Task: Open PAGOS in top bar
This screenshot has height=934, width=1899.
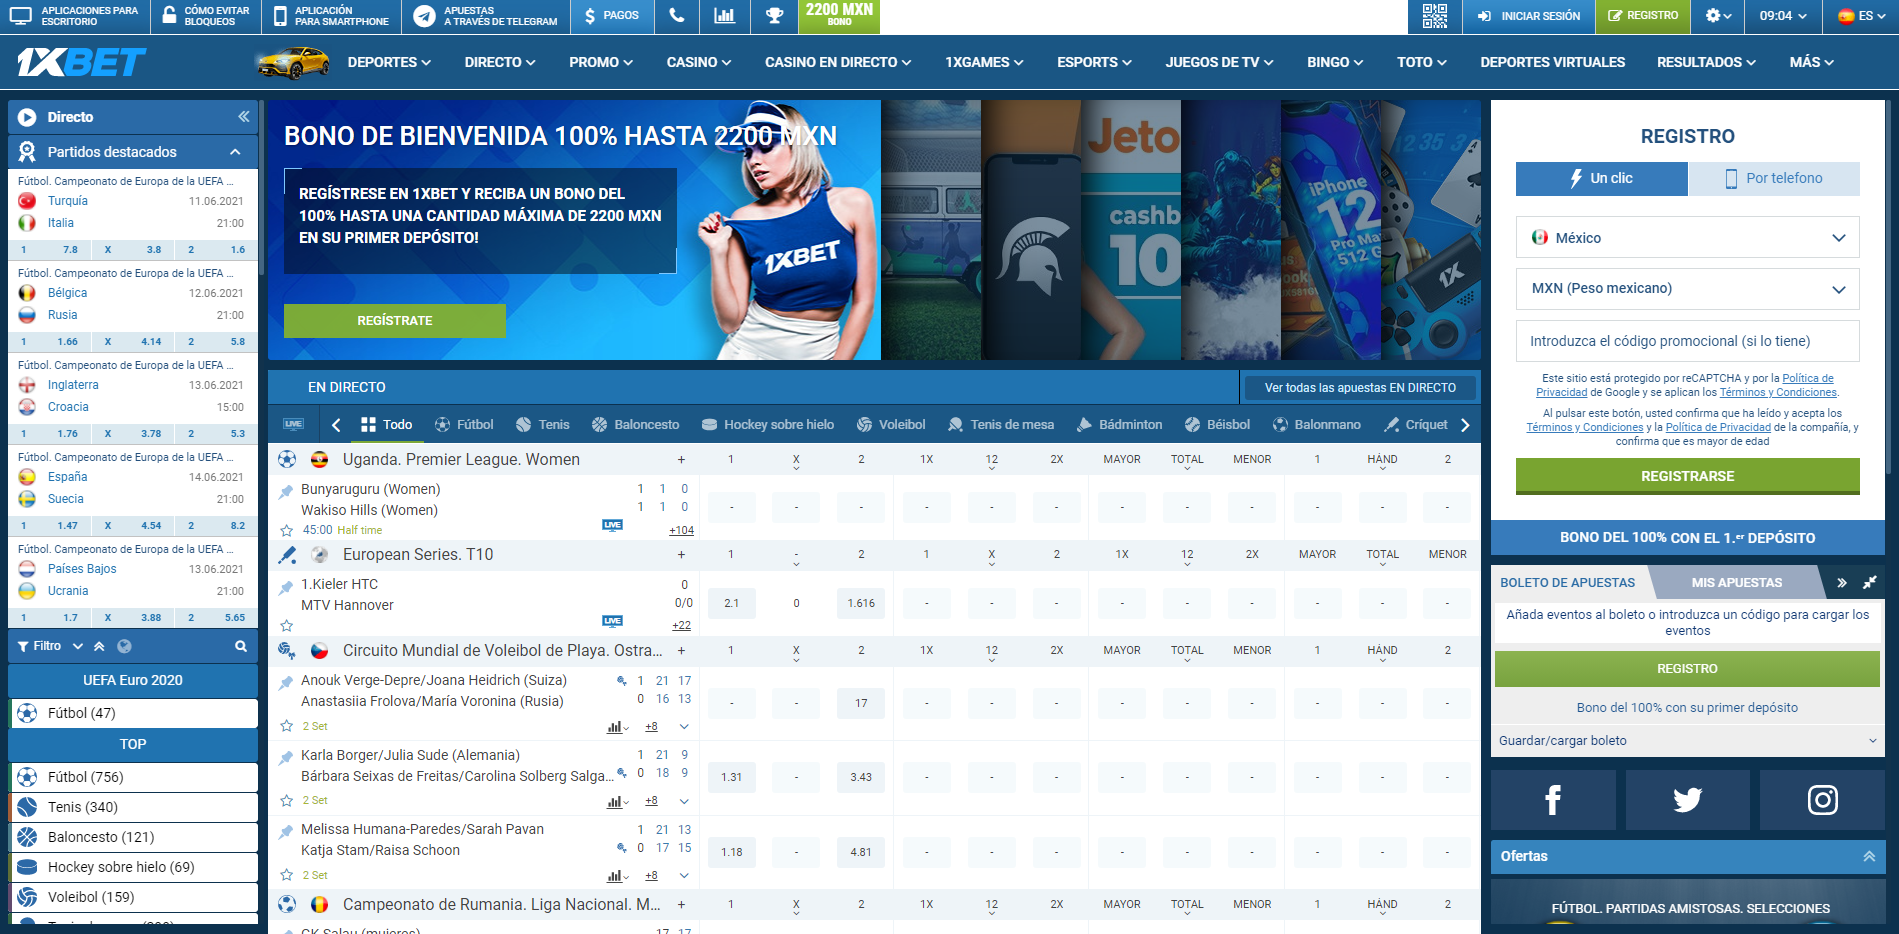Action: click(x=612, y=16)
